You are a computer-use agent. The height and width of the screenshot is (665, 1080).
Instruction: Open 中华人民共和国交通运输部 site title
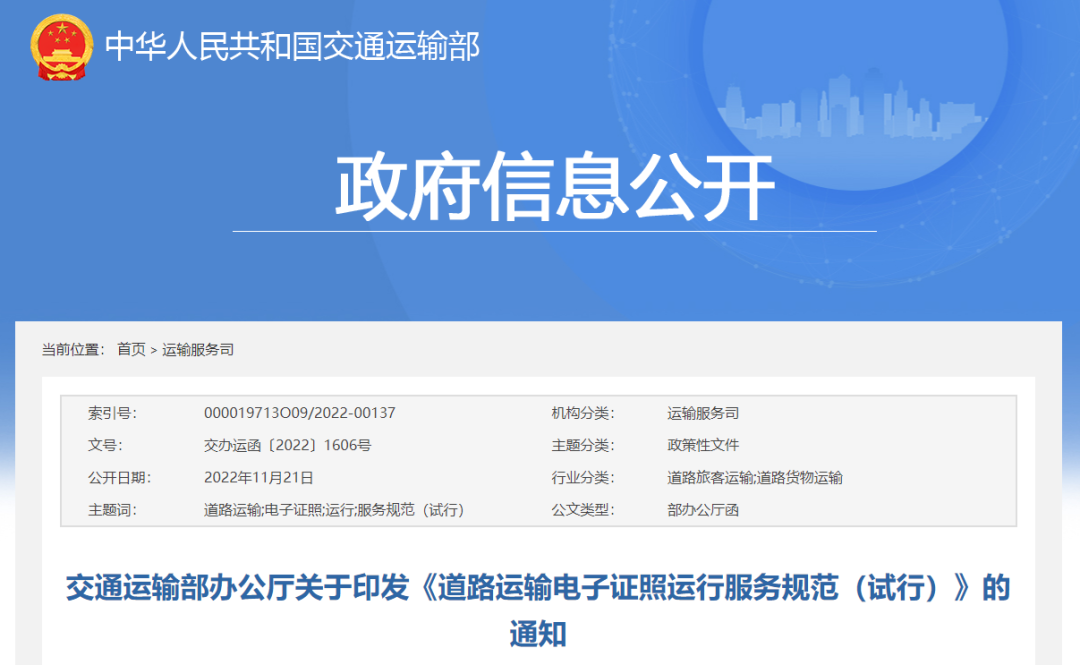coord(292,47)
